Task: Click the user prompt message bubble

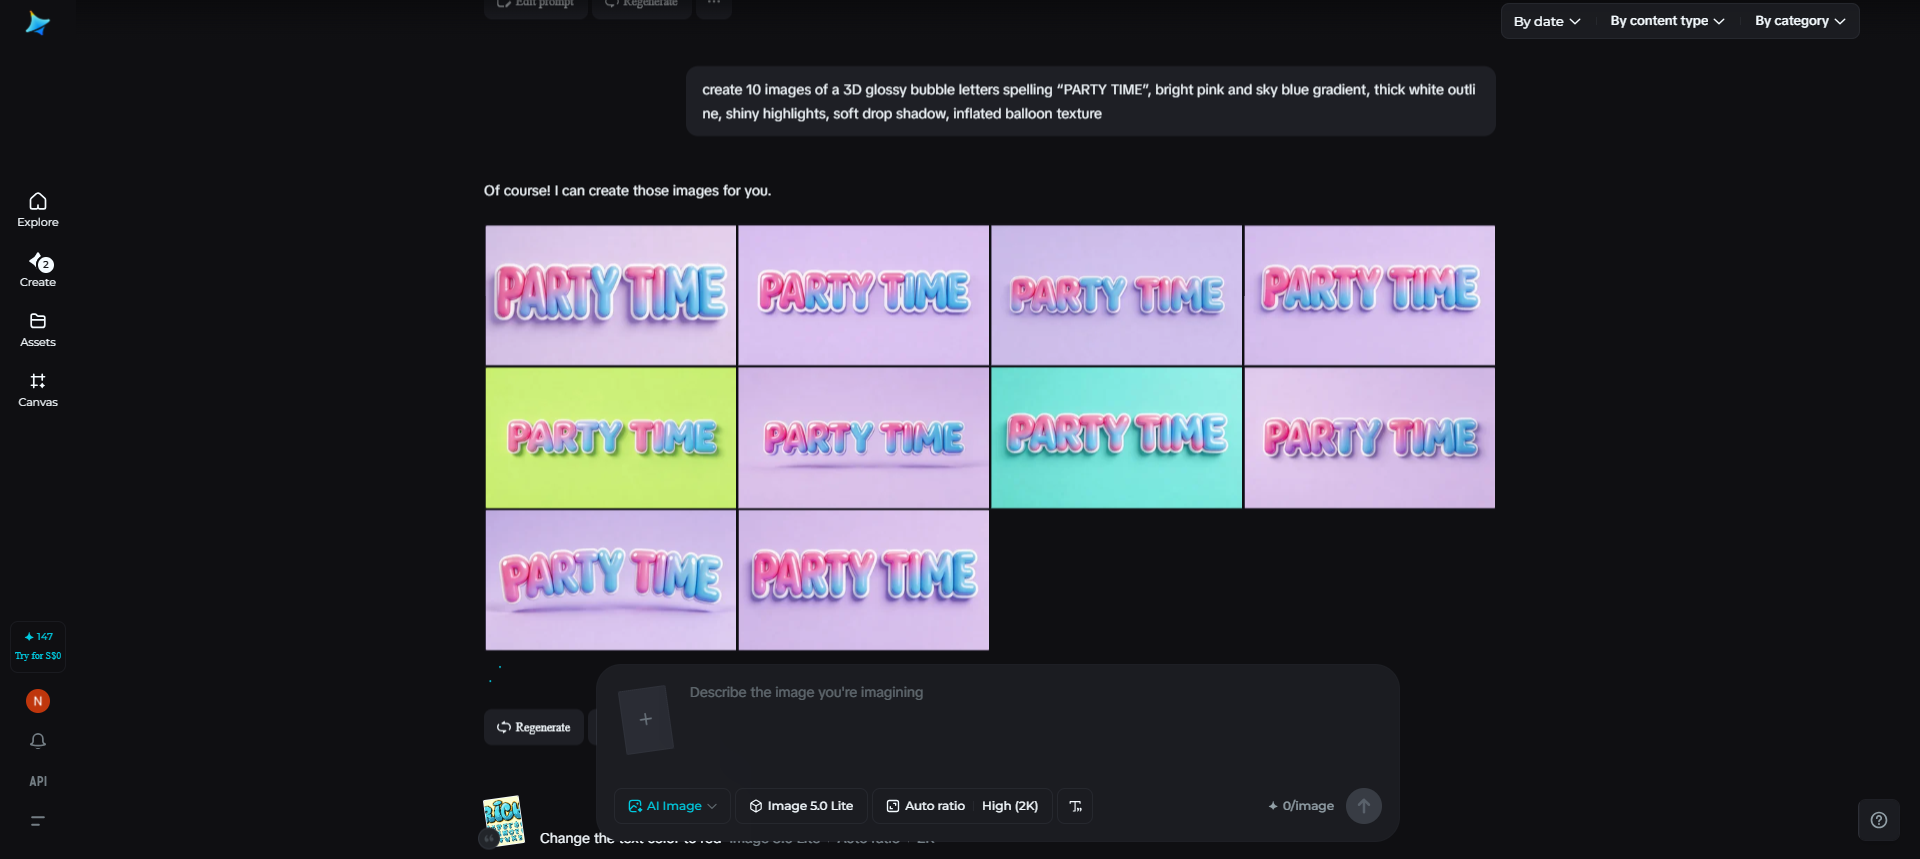Action: [1090, 101]
